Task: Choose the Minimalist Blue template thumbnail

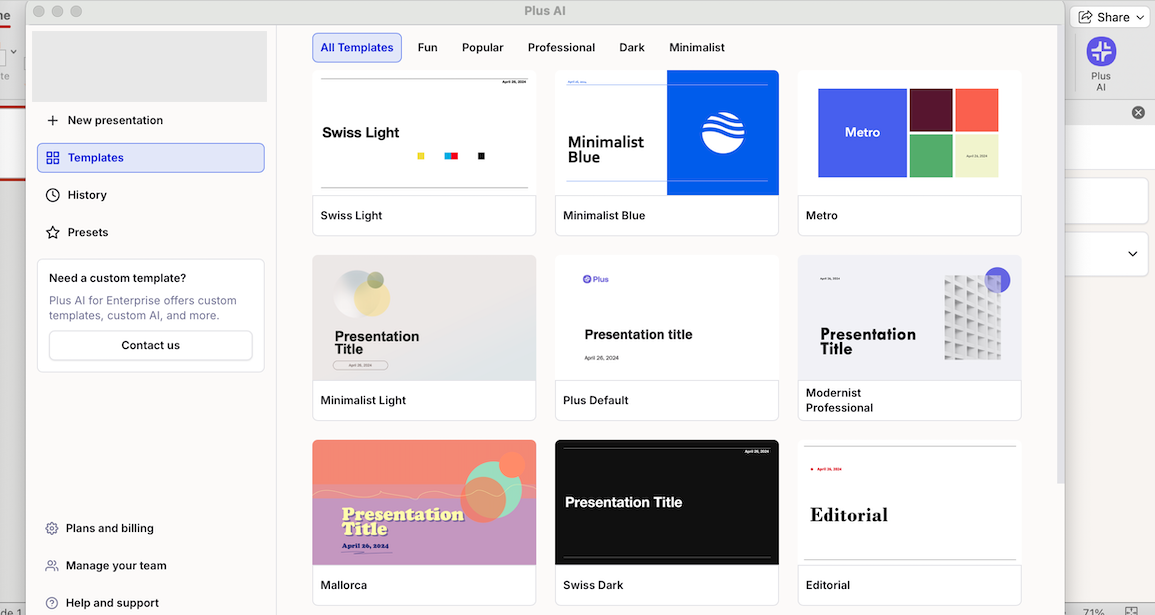Action: click(x=667, y=133)
